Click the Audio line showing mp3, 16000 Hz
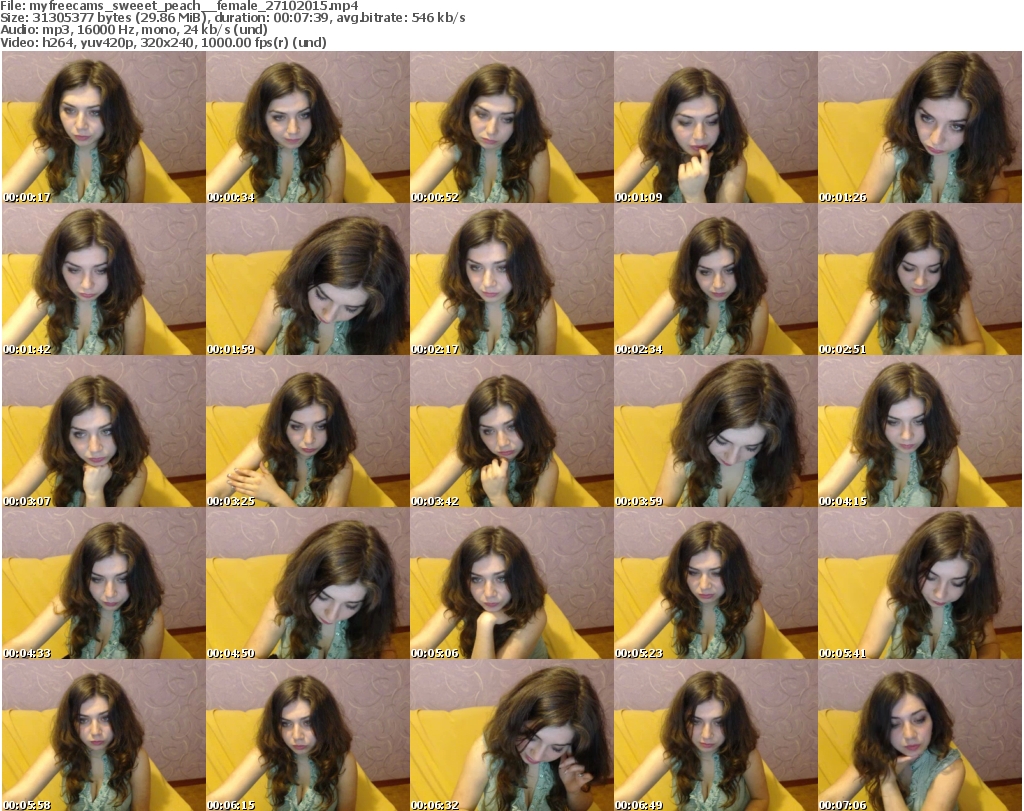Viewport: 1024px width, 811px height. (134, 30)
